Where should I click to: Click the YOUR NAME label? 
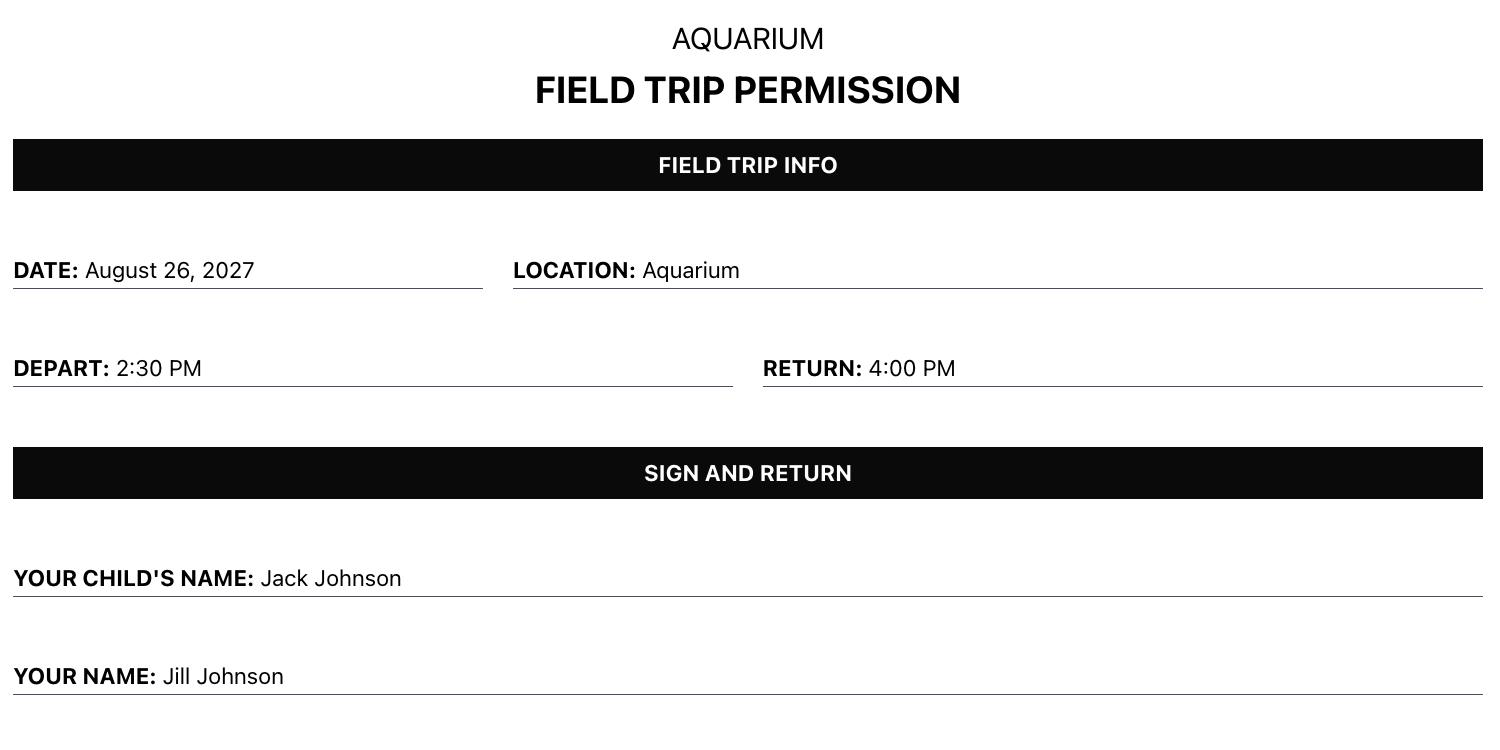[84, 677]
